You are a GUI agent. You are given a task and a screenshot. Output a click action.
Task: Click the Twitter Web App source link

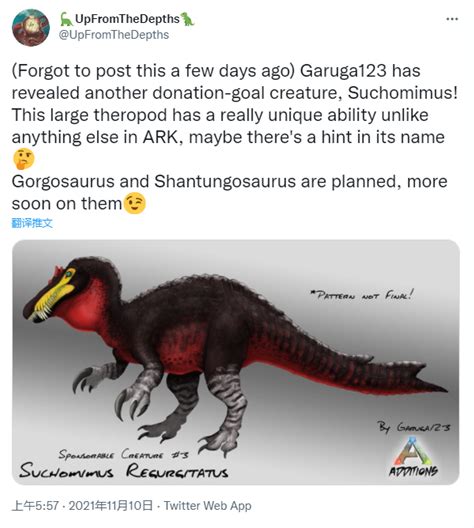207,505
